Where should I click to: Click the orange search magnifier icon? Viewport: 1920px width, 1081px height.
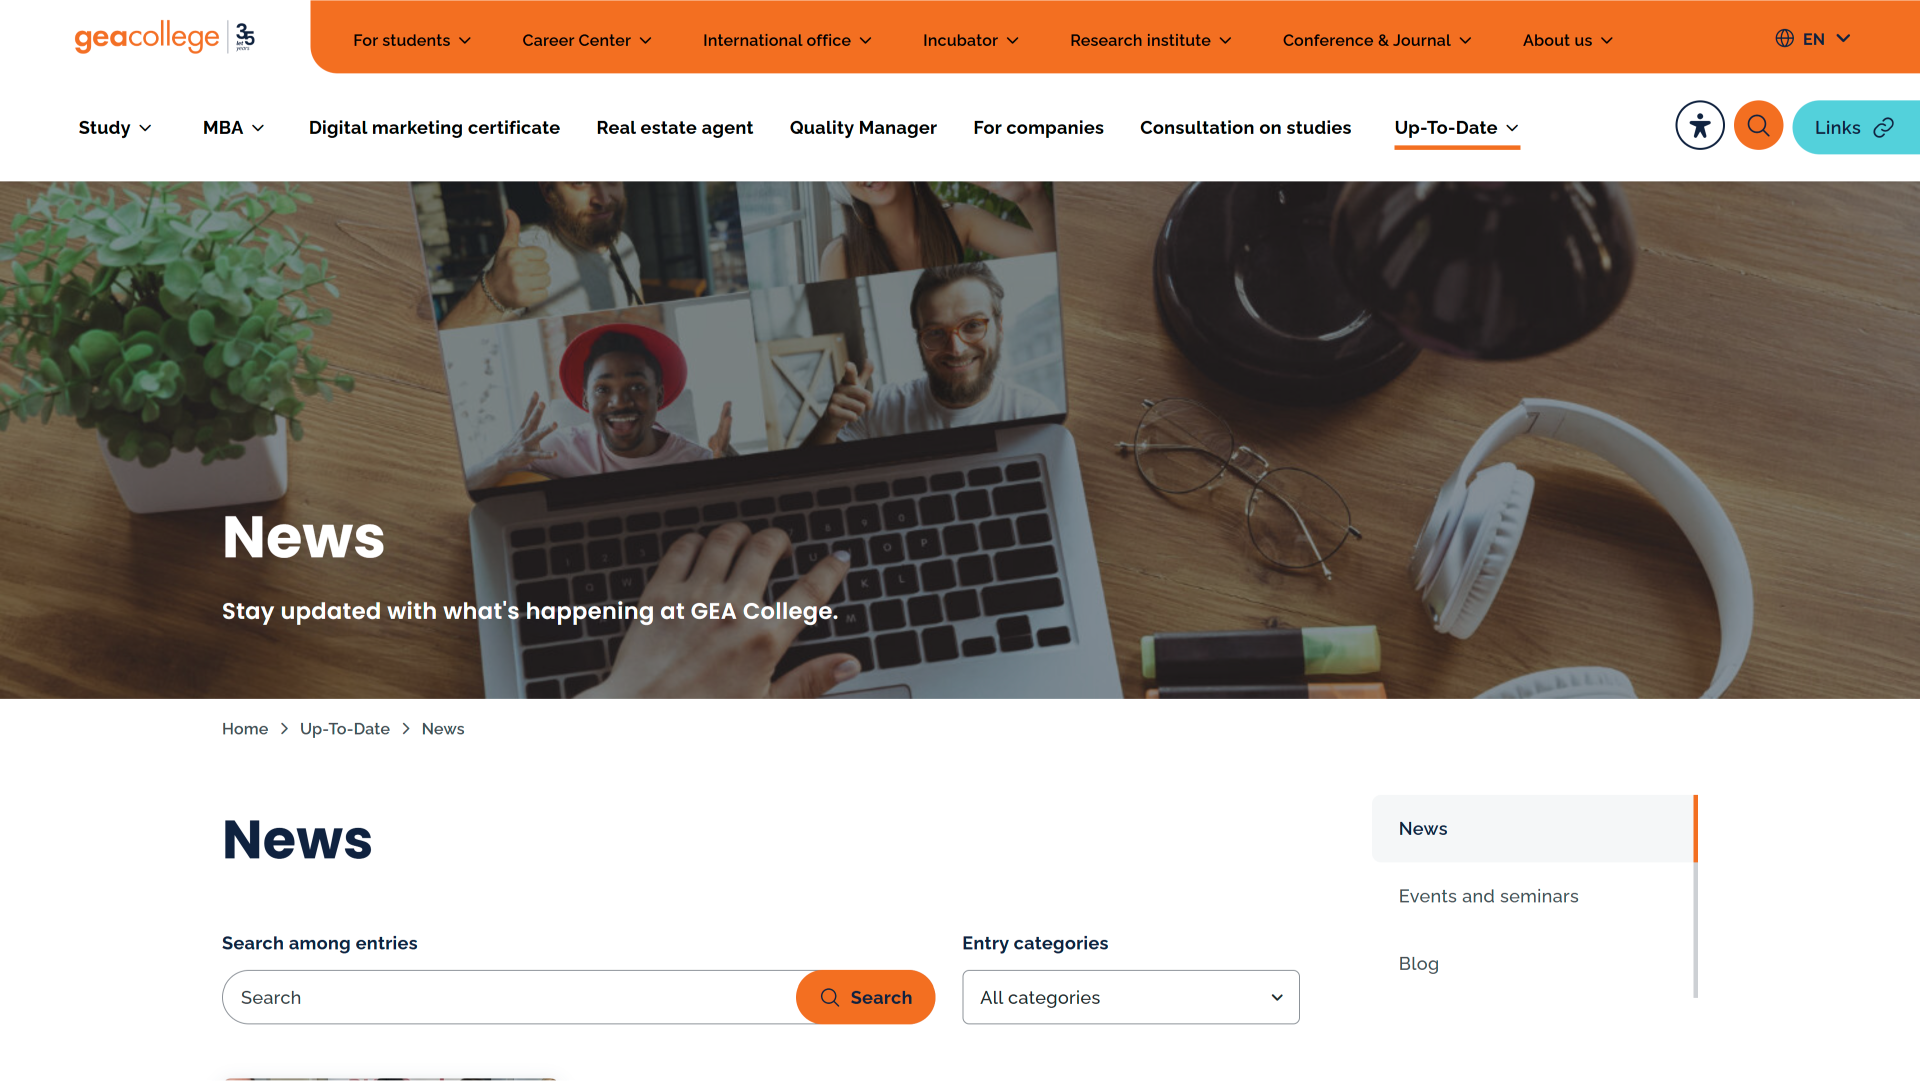click(1758, 126)
